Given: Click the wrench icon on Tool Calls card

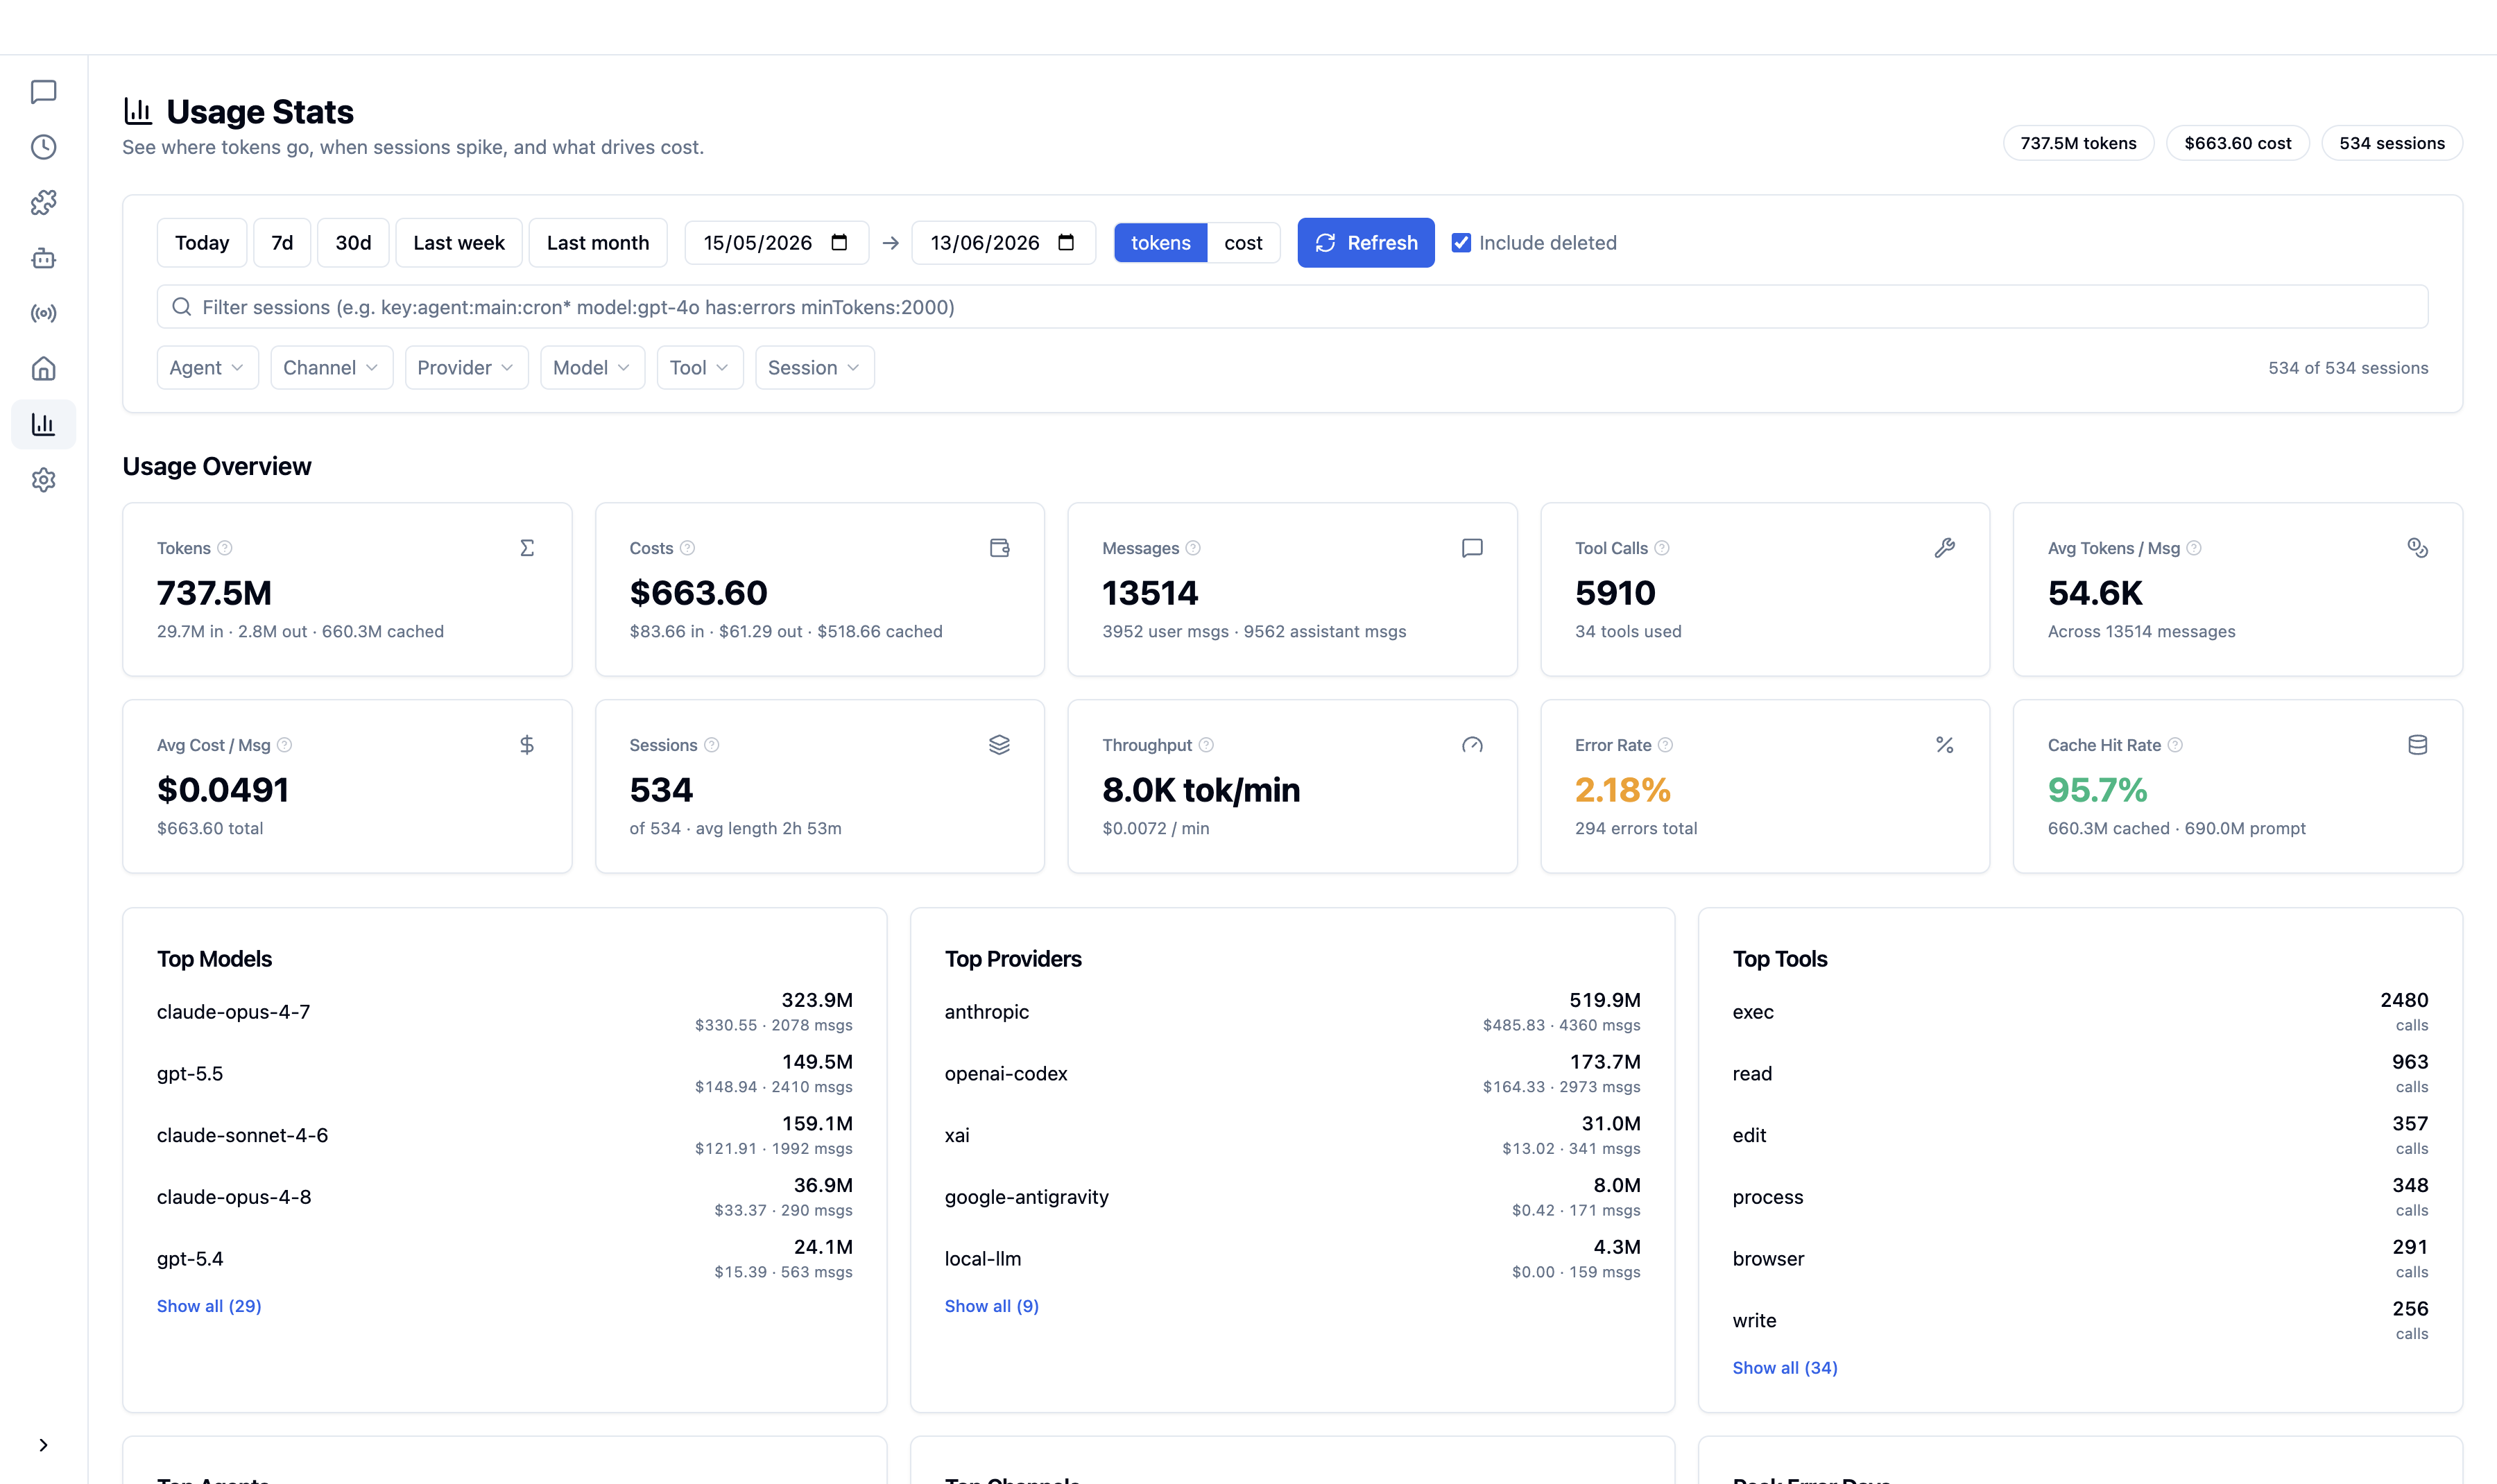Looking at the screenshot, I should tap(1945, 548).
